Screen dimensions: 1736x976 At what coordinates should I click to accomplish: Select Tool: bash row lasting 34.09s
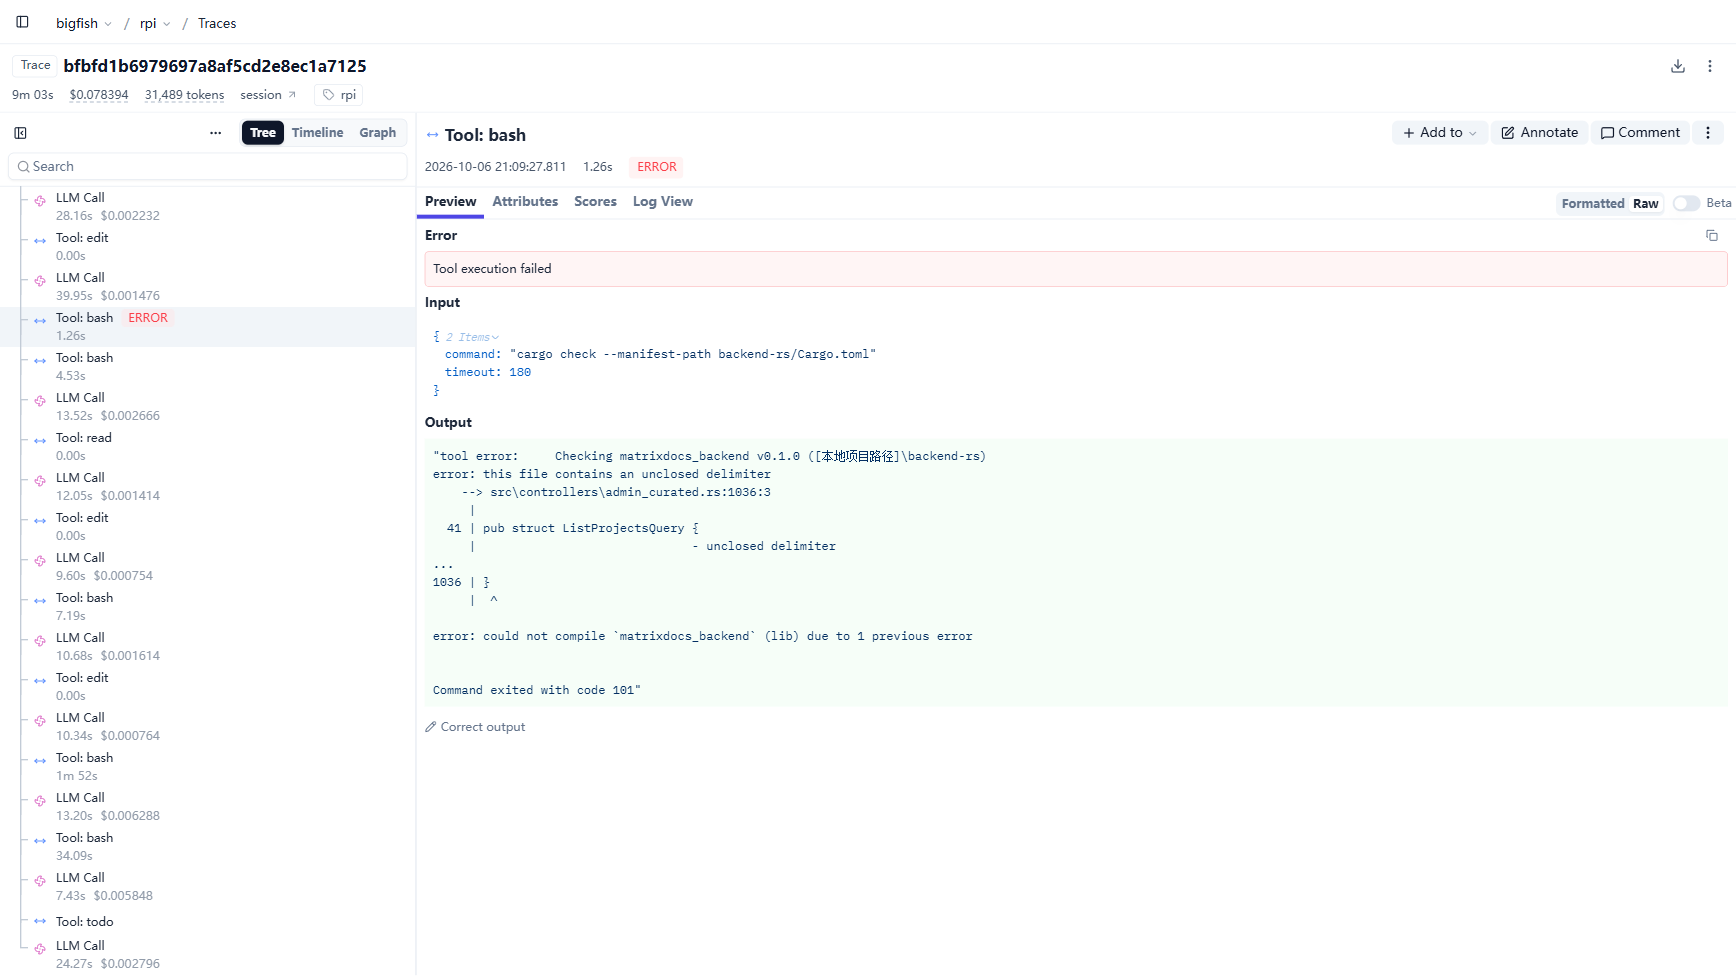(x=208, y=847)
